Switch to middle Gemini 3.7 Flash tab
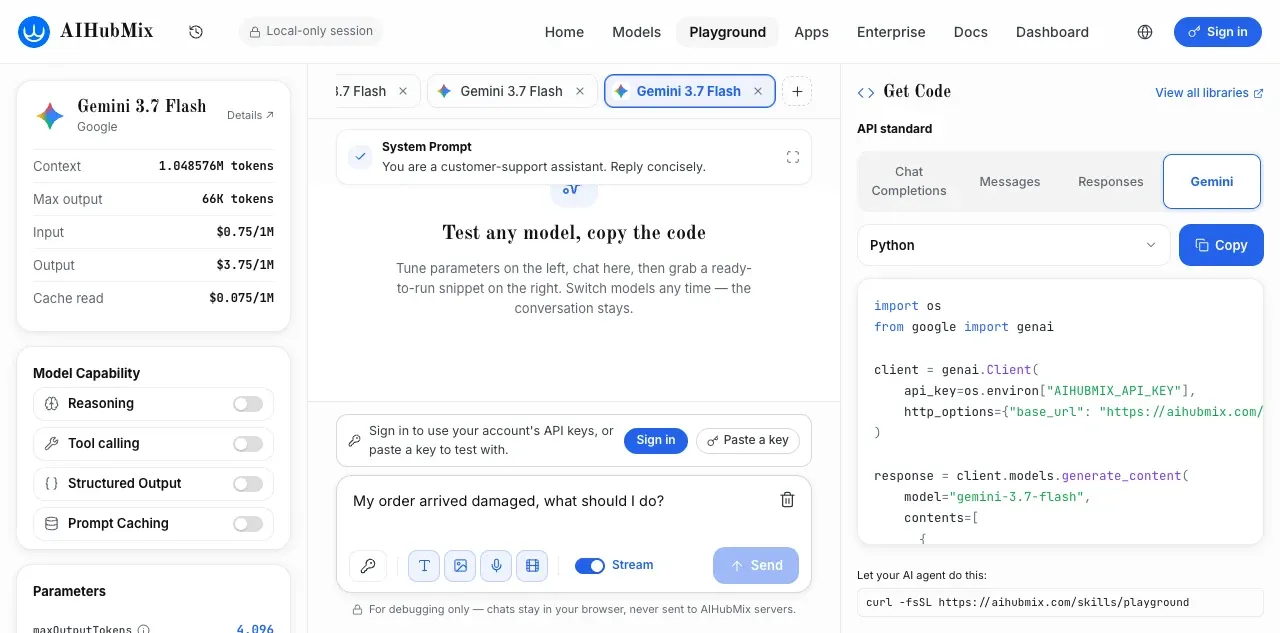Viewport: 1280px width, 633px height. coord(511,91)
